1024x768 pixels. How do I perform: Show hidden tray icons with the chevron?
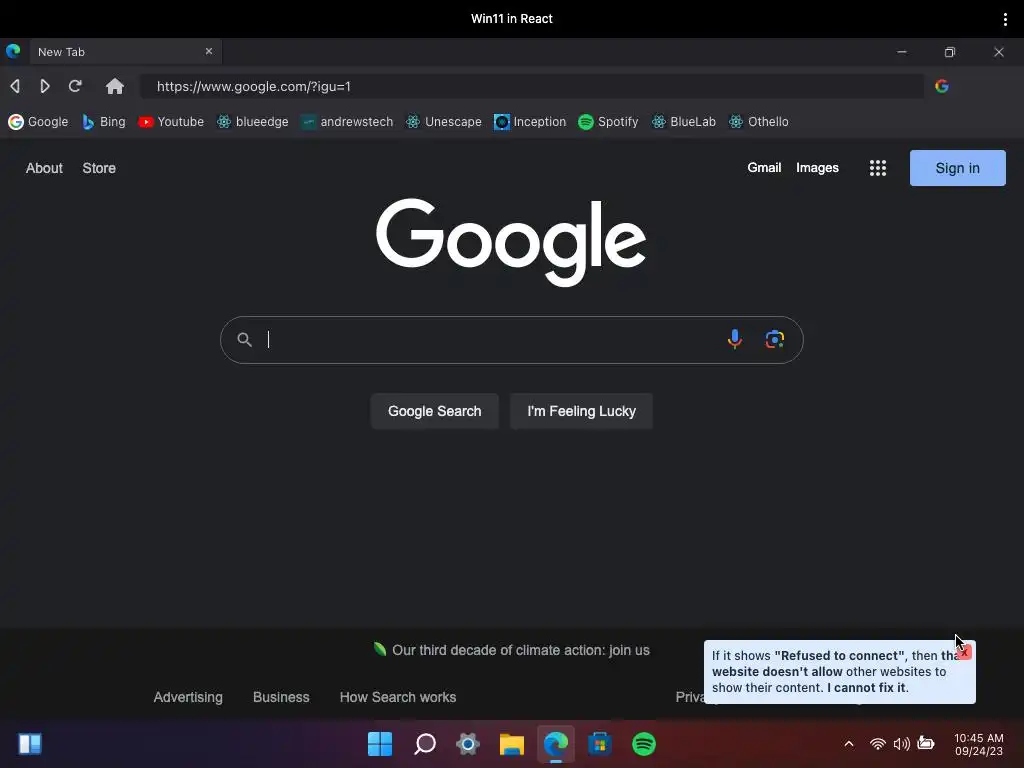click(x=849, y=744)
